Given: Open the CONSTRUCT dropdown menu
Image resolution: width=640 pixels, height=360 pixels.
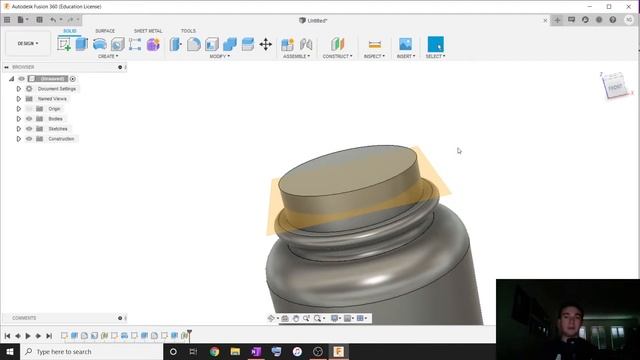Looking at the screenshot, I should [338, 56].
